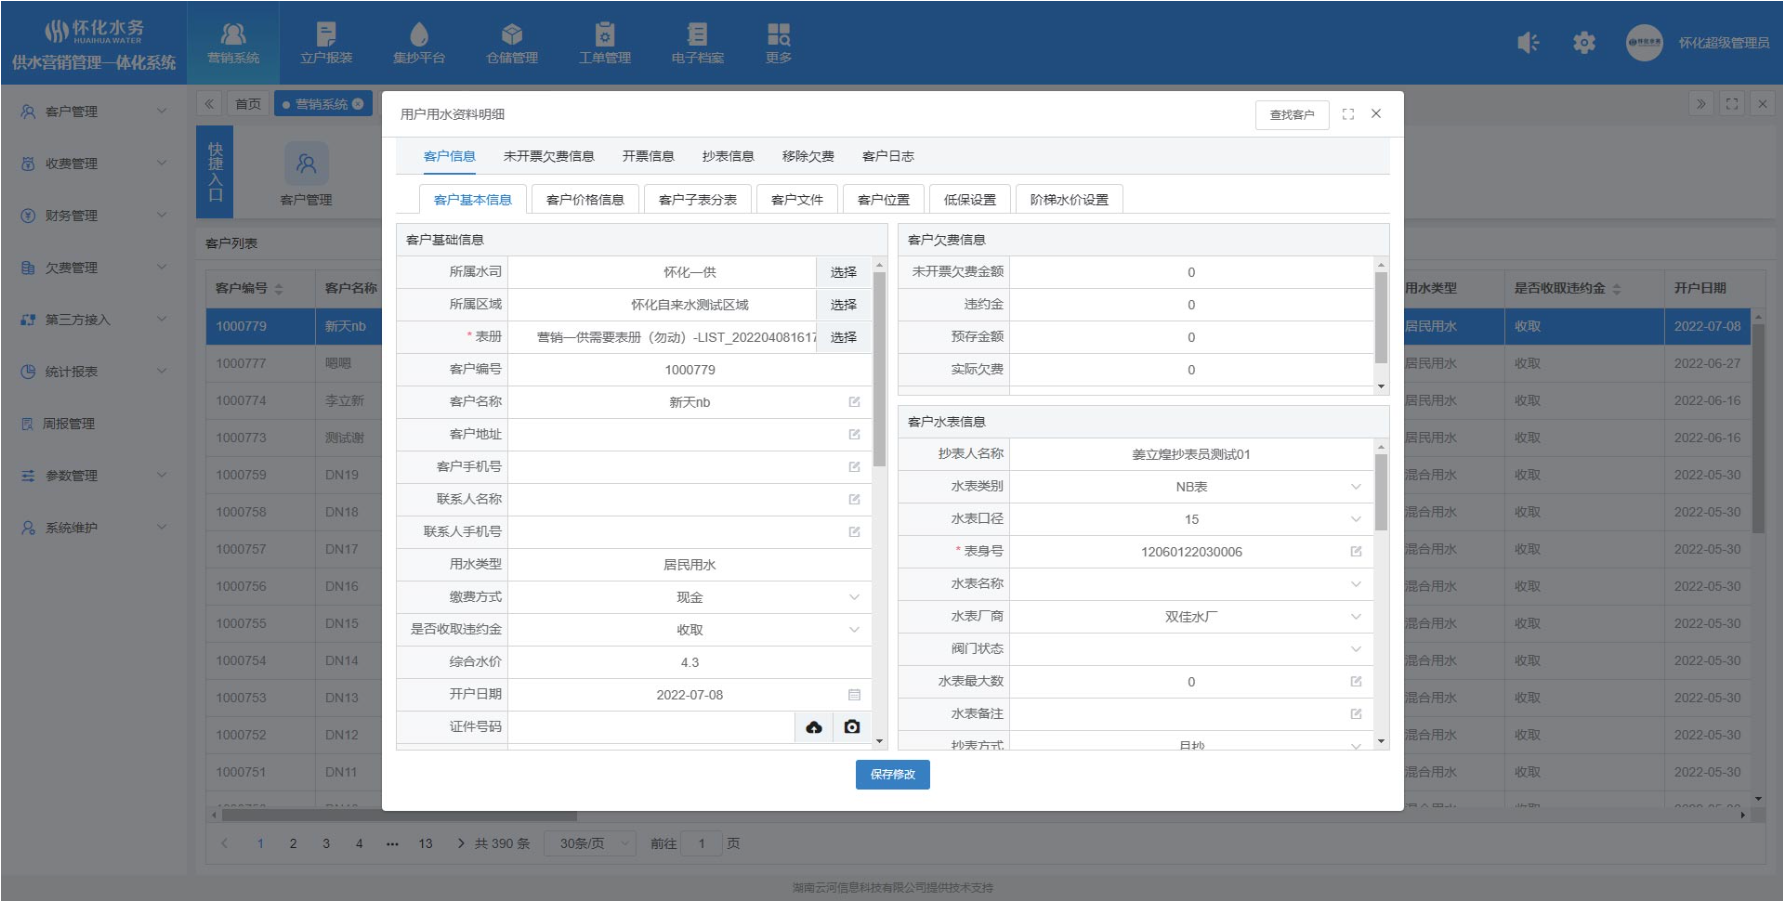Collapse the tab bar with double-left arrow

click(x=209, y=104)
